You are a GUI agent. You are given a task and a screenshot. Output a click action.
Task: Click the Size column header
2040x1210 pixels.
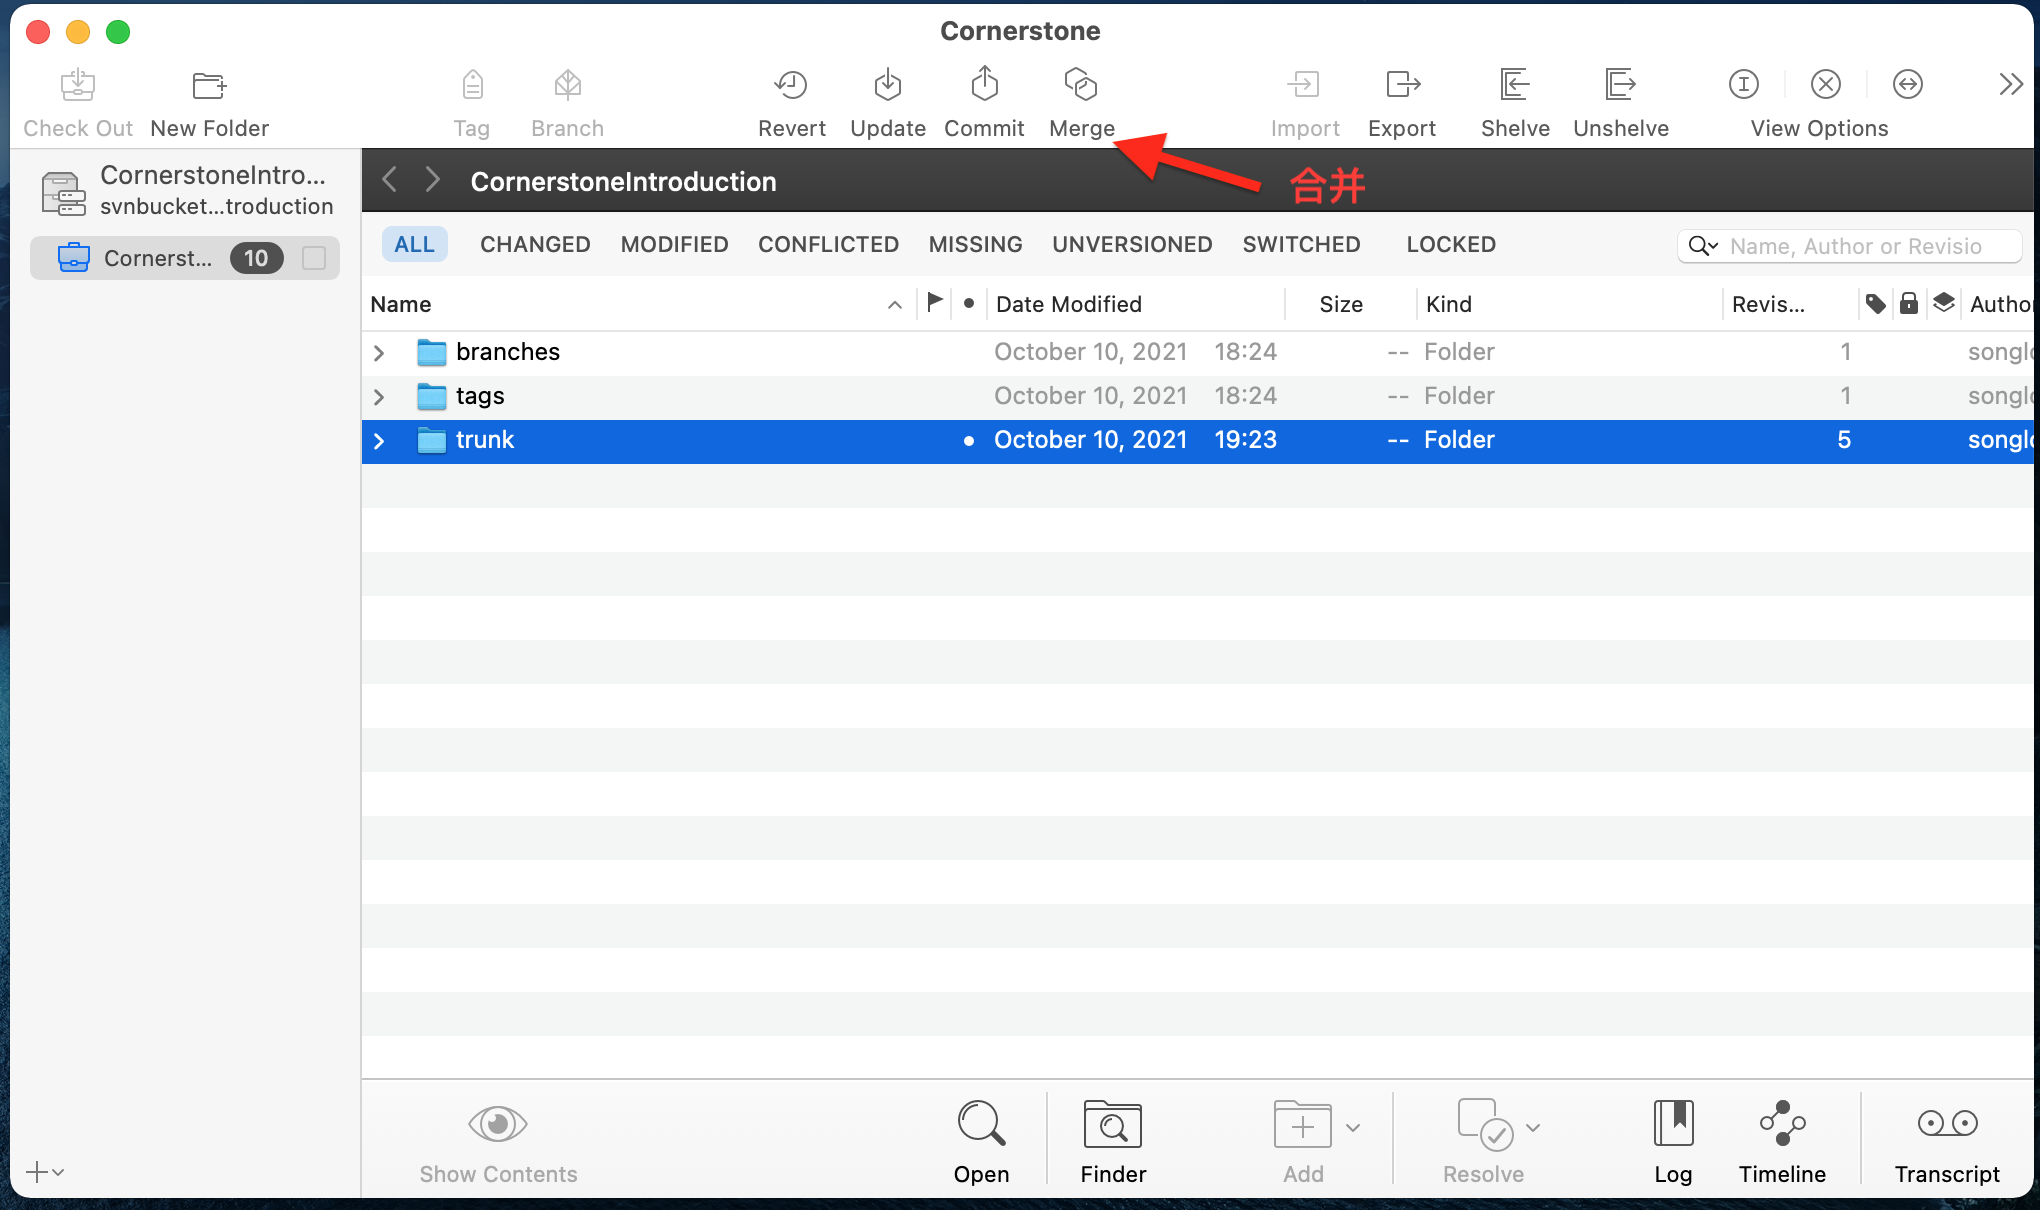coord(1350,304)
